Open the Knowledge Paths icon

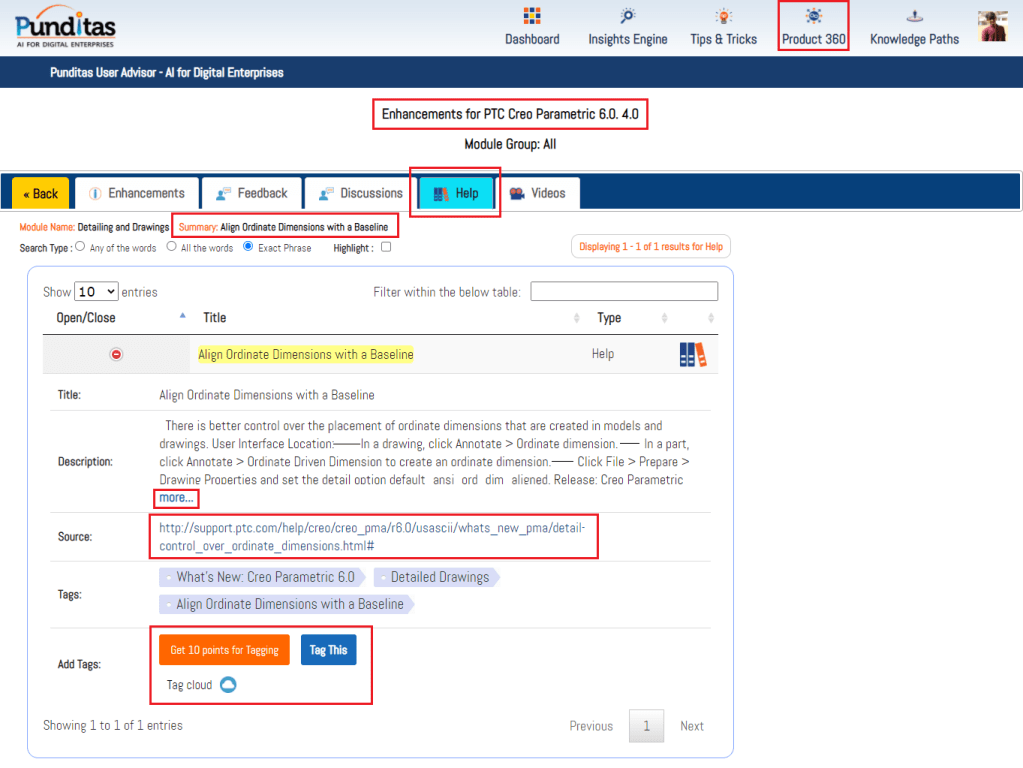click(914, 17)
